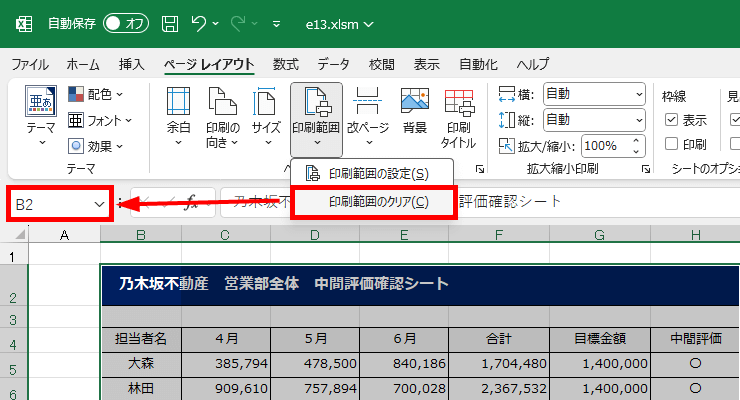This screenshot has width=740, height=400.
Task: Open the 印刷の向き orientation menu
Action: (223, 117)
